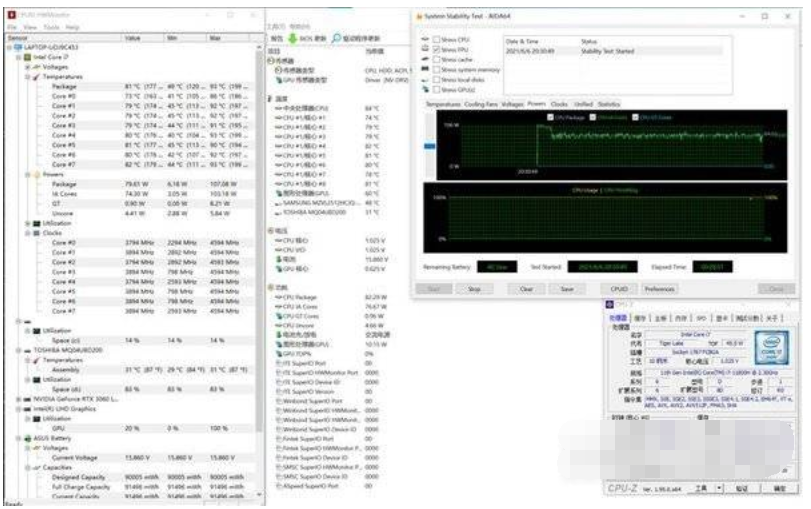
Task: Collapse Temperatures under Intel Core i7
Action: pyautogui.click(x=27, y=77)
